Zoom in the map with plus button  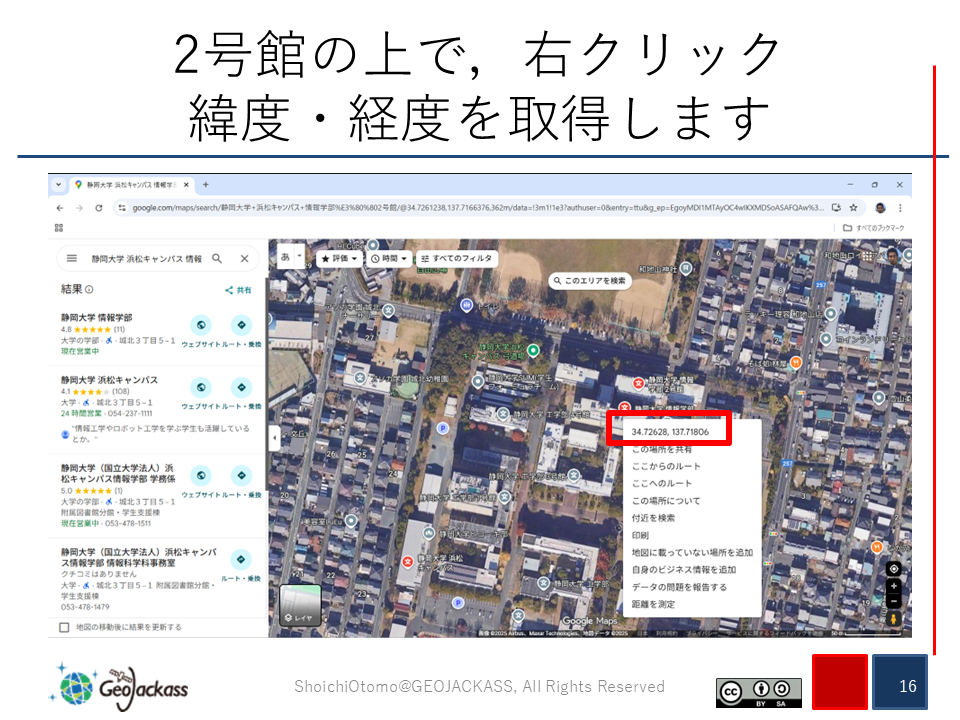(893, 586)
